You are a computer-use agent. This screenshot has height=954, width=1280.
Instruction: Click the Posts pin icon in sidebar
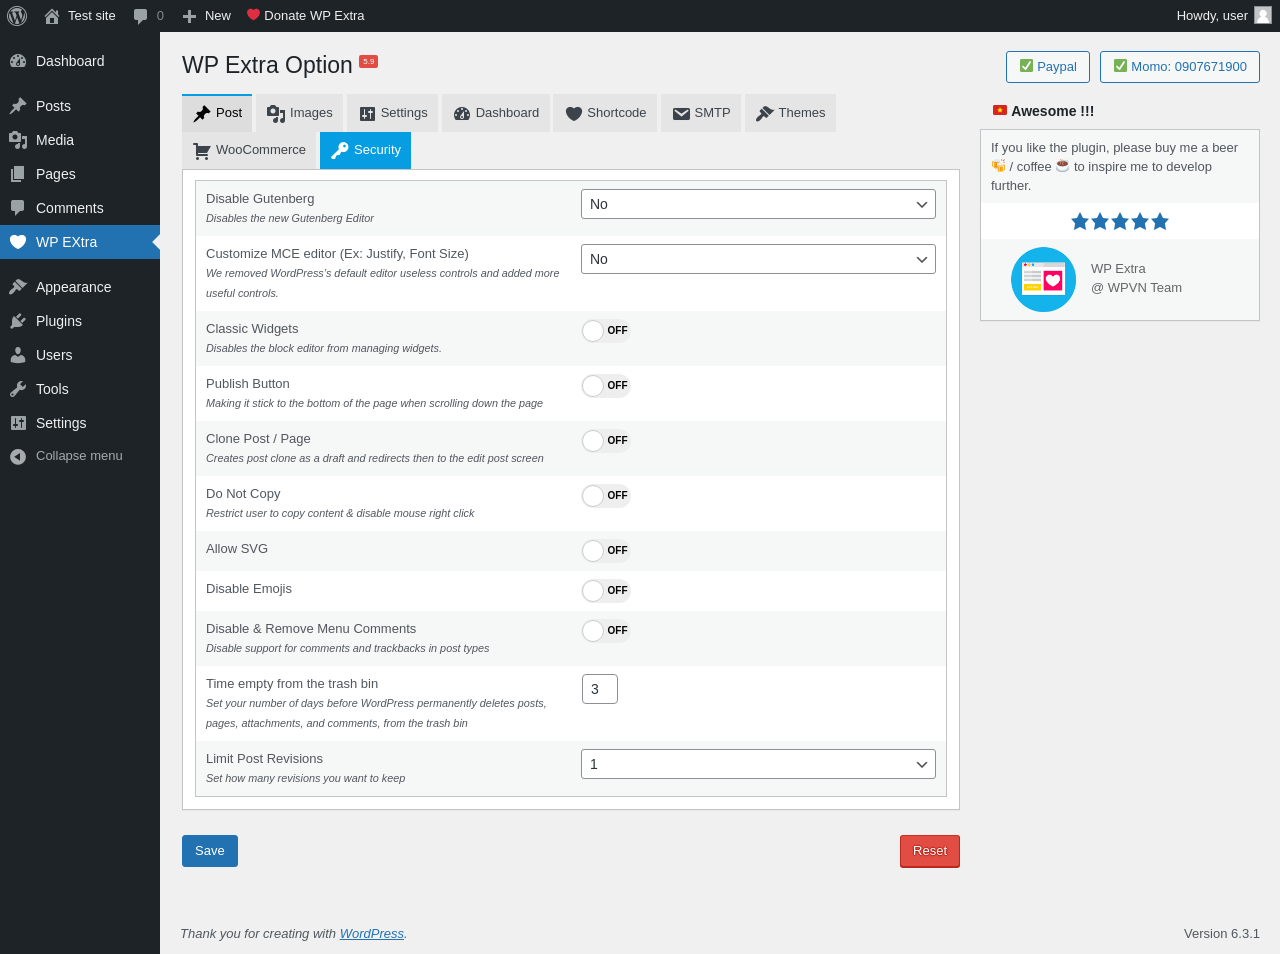pyautogui.click(x=18, y=106)
